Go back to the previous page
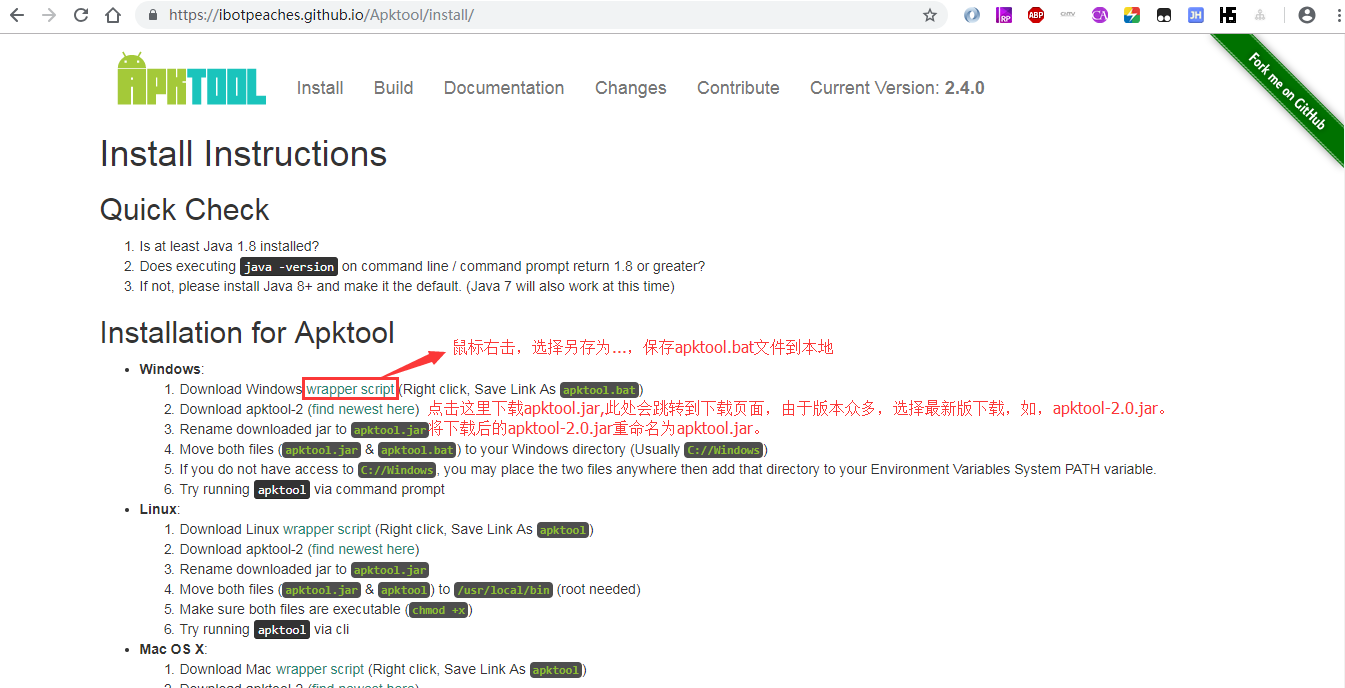 17,15
